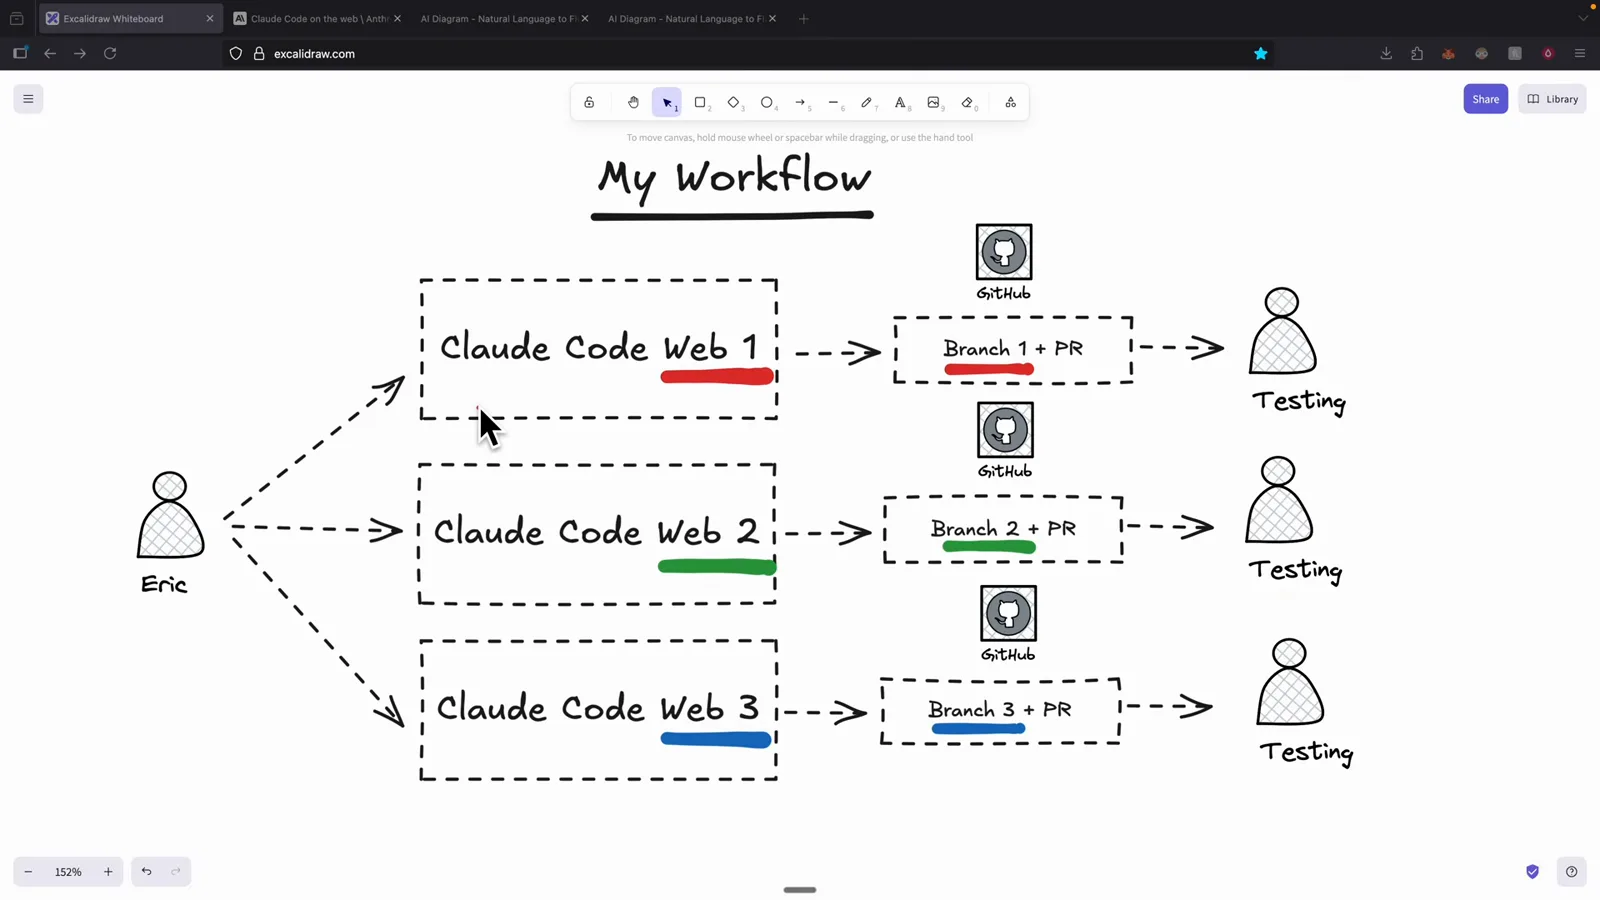Screen dimensions: 1600x900
Task: Open a new browser tab
Action: pyautogui.click(x=803, y=18)
